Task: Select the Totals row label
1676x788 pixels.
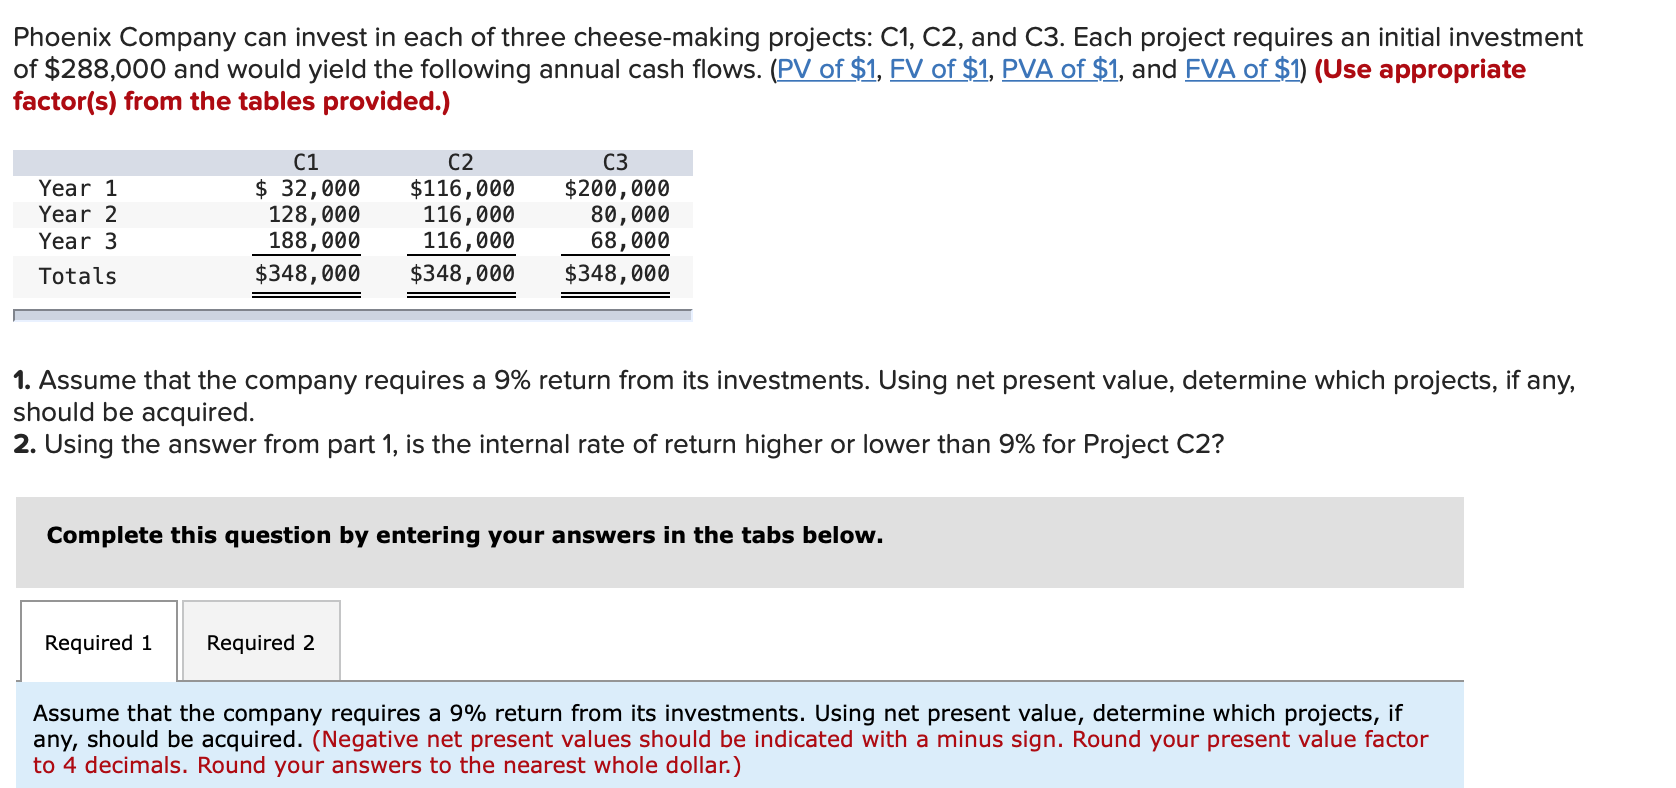Action: (77, 275)
